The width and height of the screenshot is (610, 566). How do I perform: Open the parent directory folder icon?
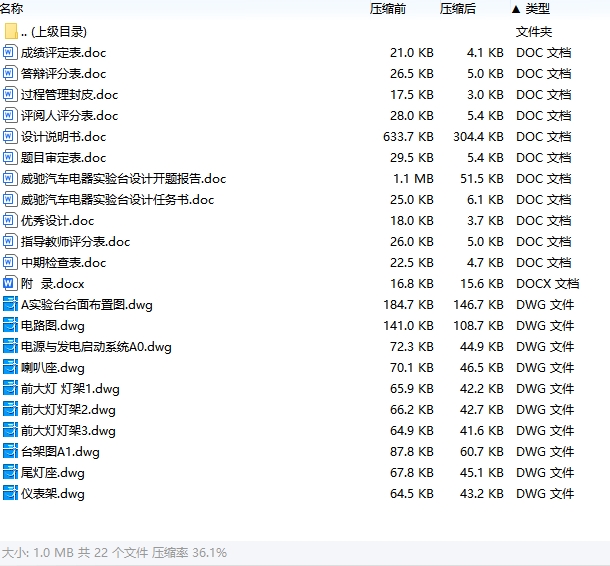[x=11, y=32]
